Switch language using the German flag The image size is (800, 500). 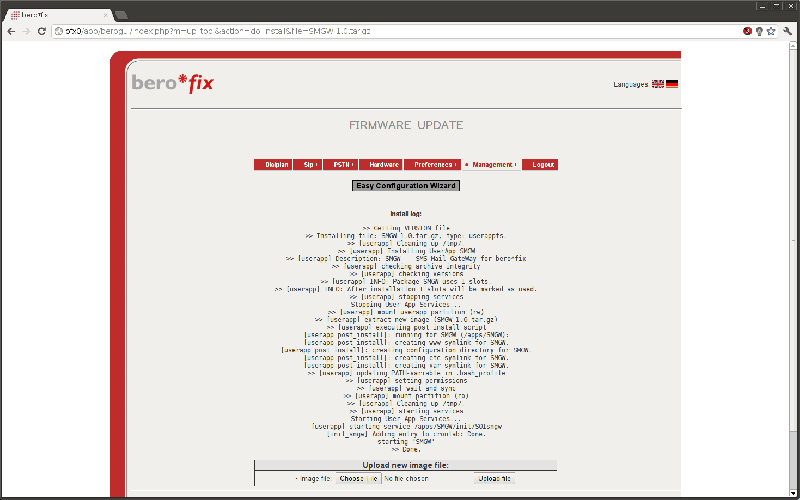click(672, 84)
